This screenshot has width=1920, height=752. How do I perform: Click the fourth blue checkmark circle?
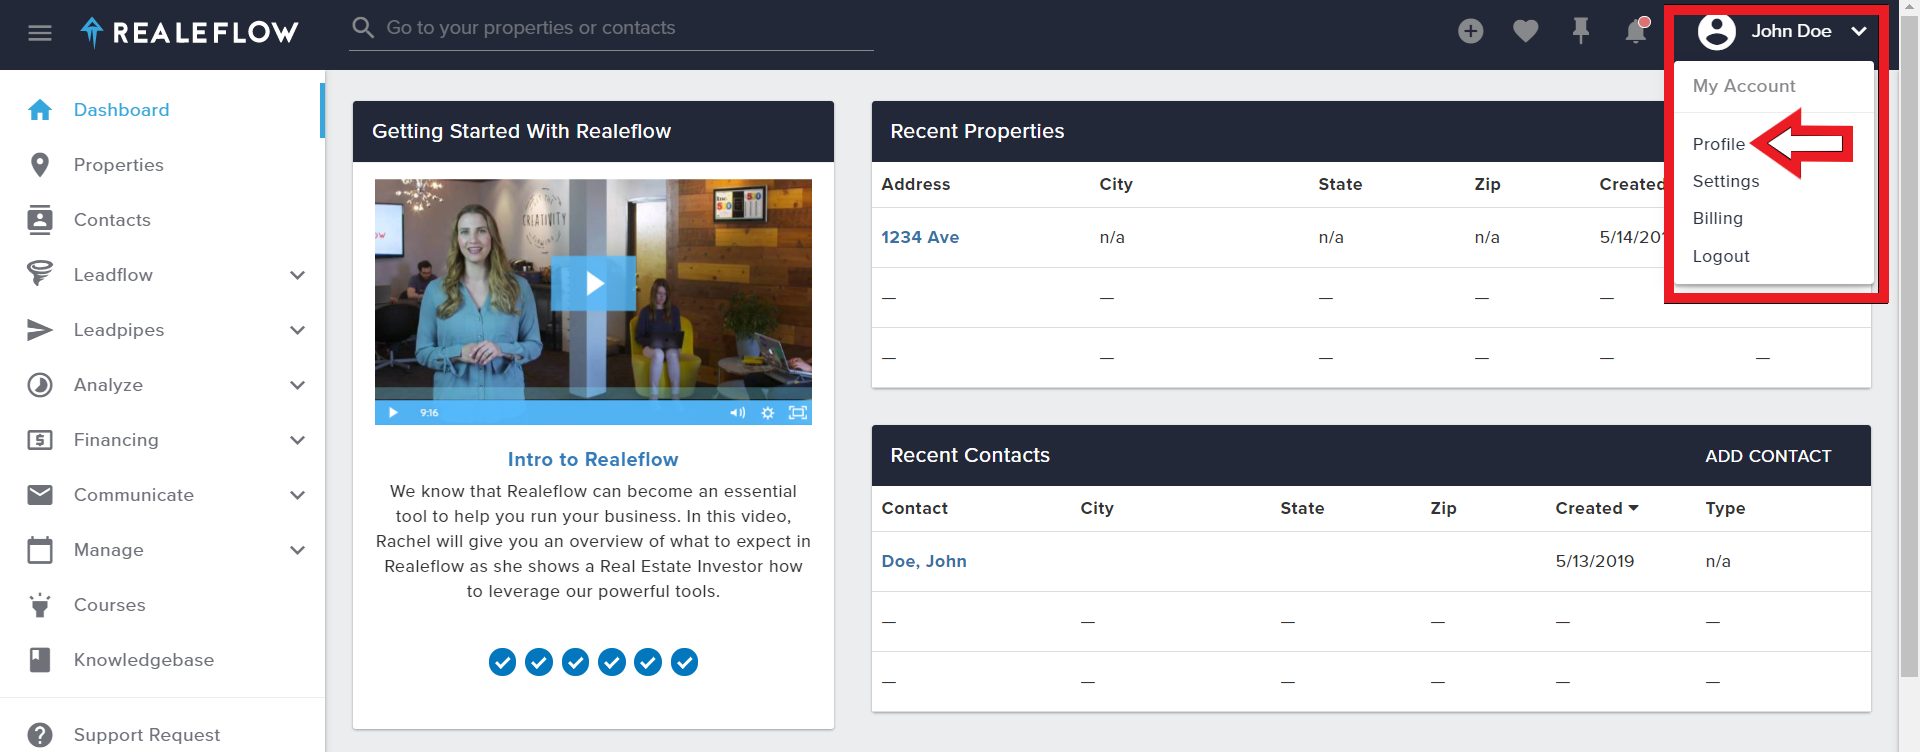(x=612, y=662)
